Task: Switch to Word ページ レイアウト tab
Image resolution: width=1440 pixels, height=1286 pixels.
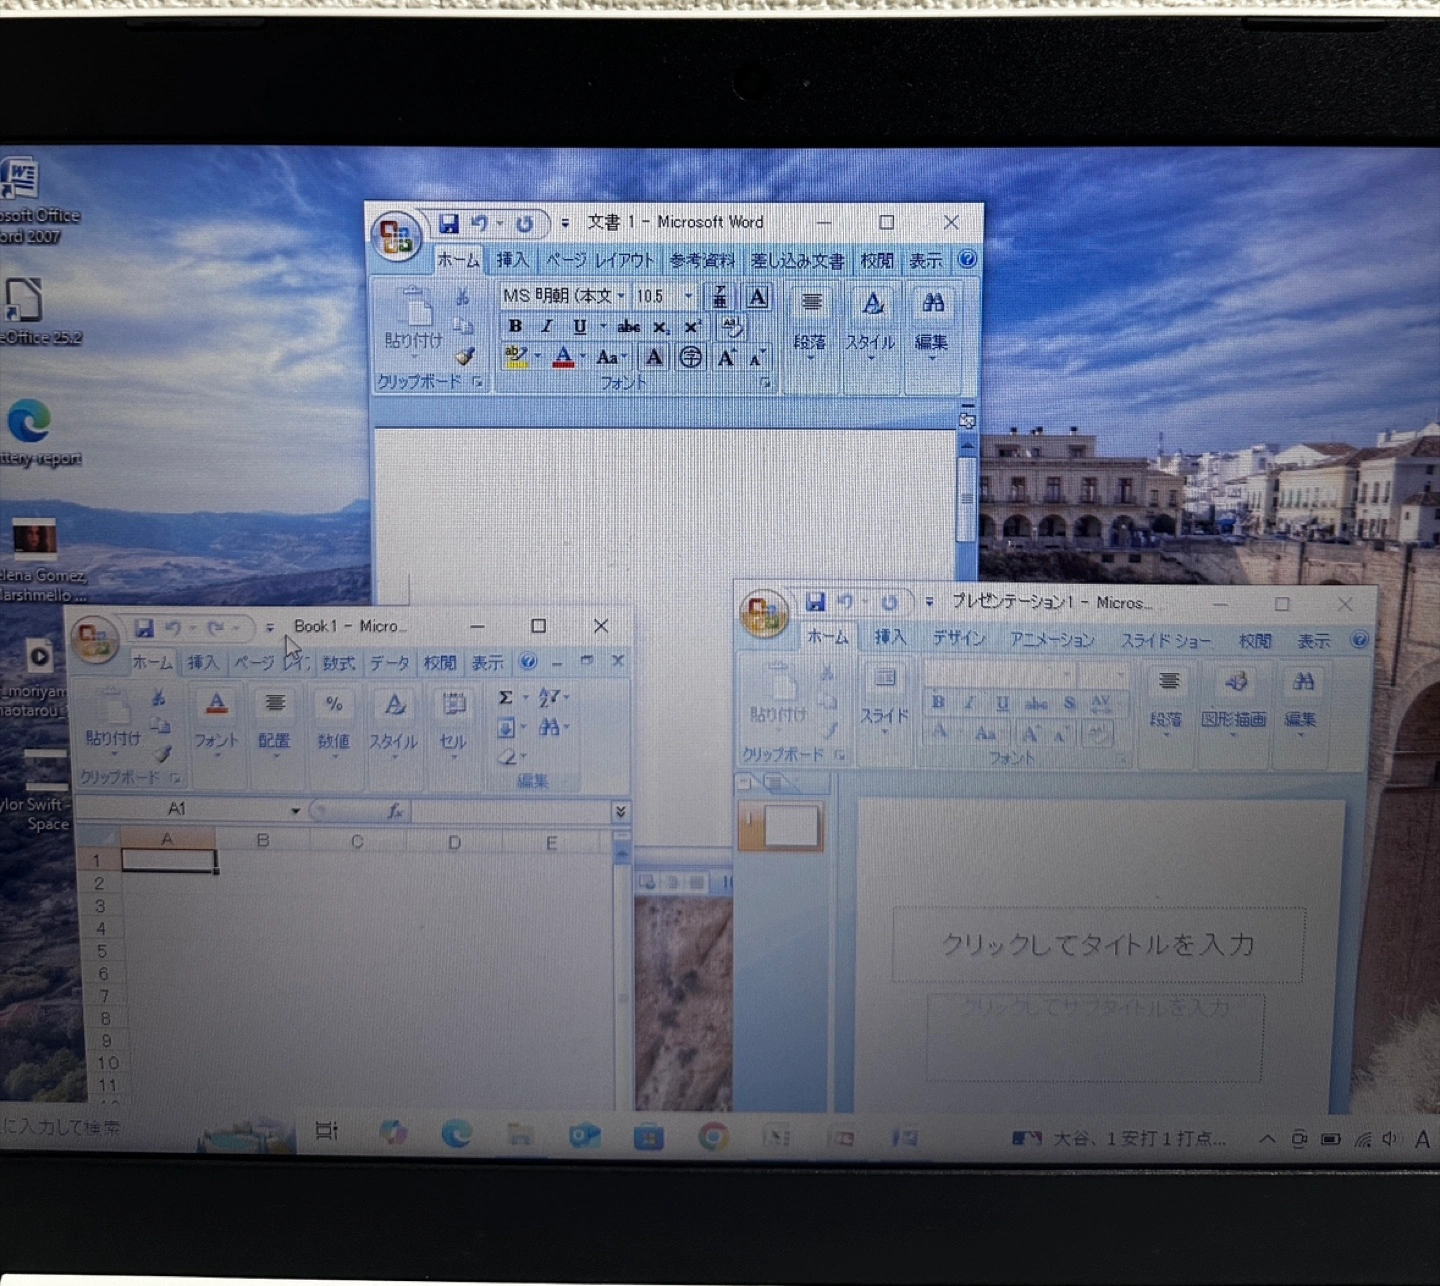Action: [x=600, y=260]
